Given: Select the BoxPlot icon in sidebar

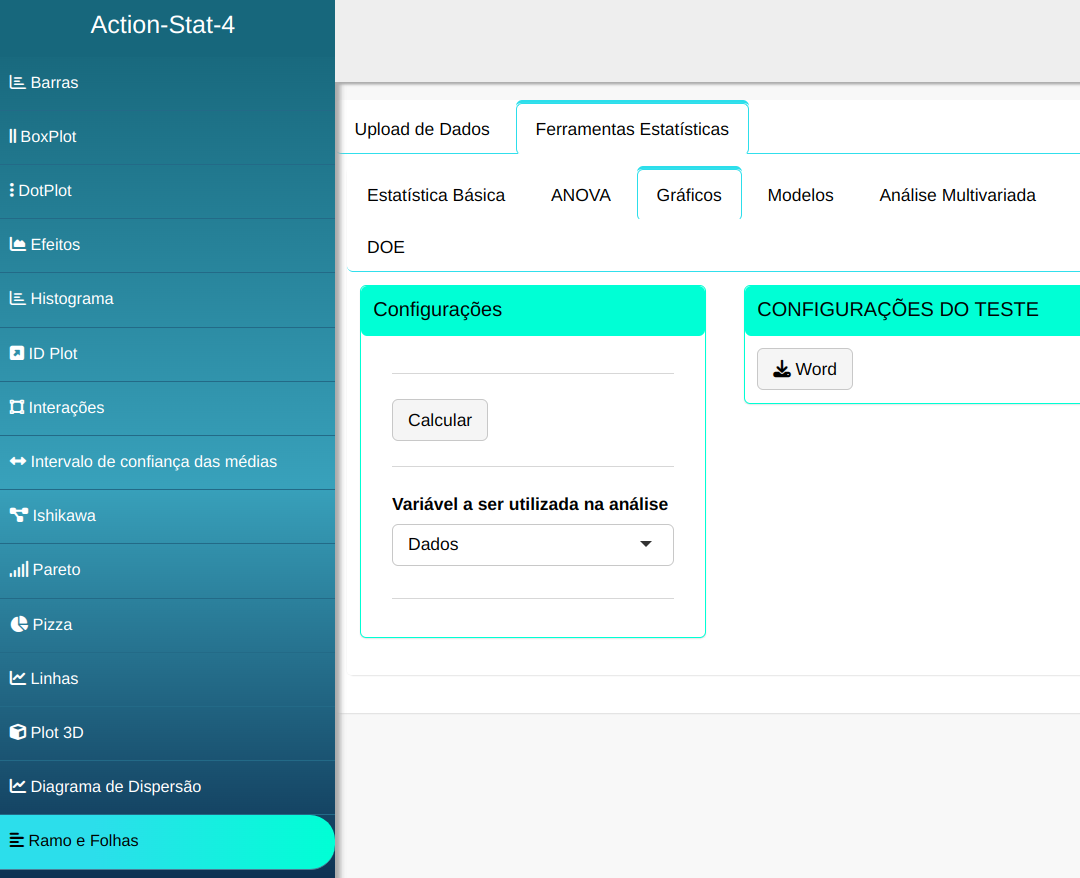Looking at the screenshot, I should tap(13, 136).
